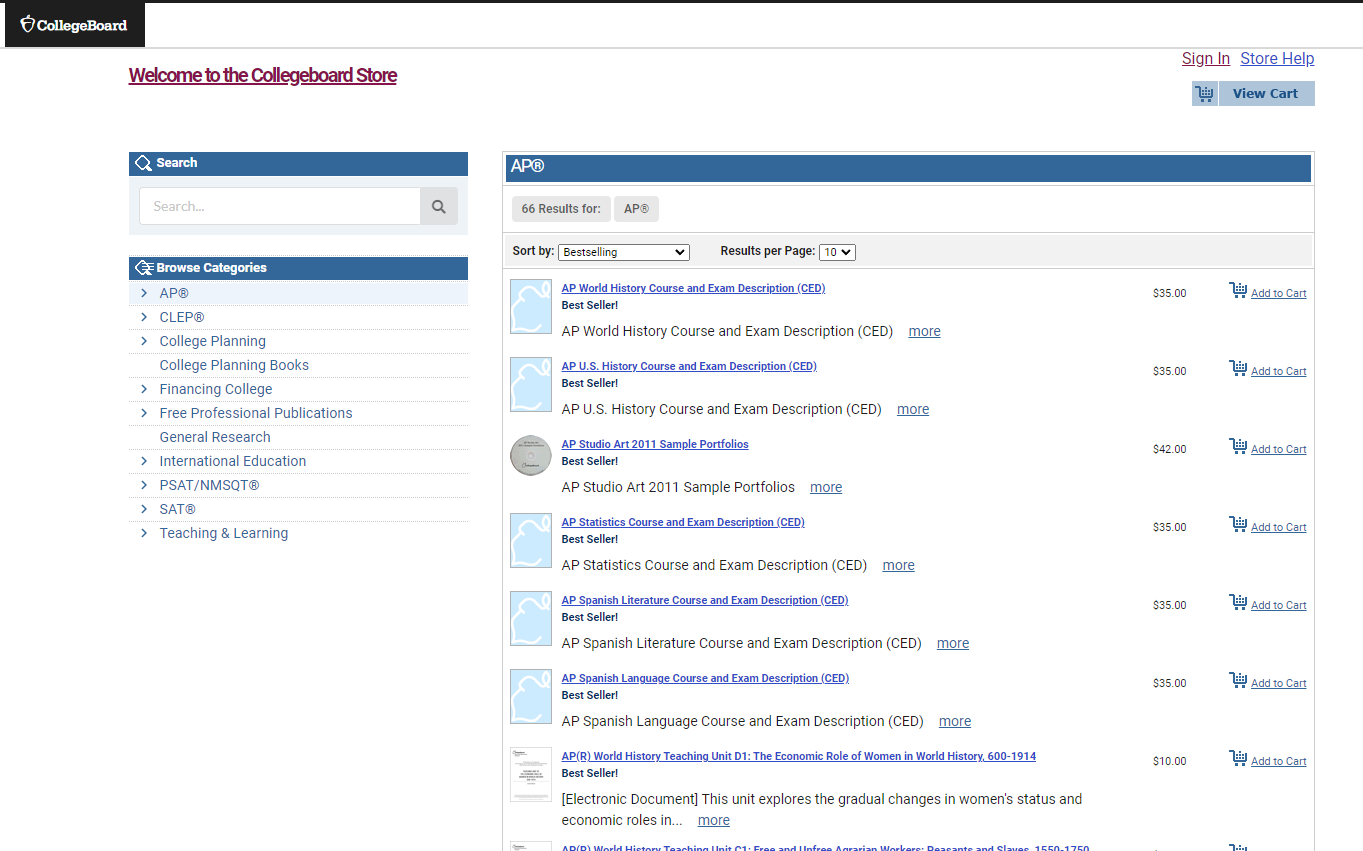The width and height of the screenshot is (1363, 851).
Task: Expand the SAT® category chevron
Action: click(x=144, y=509)
